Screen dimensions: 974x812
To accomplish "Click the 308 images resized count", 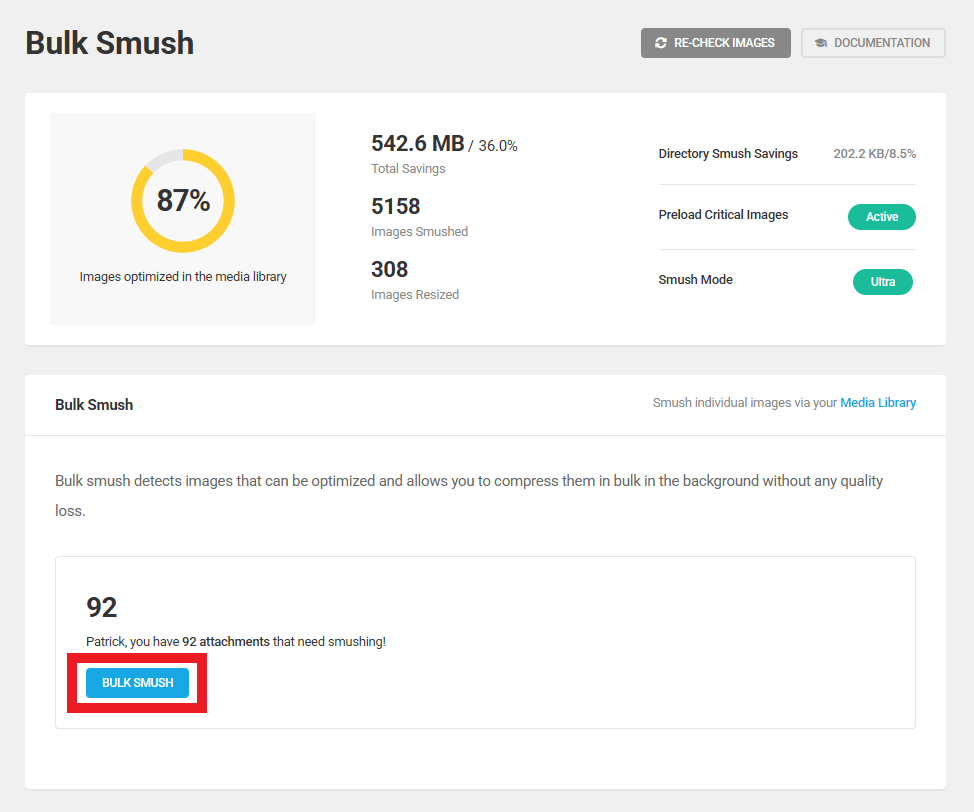I will [390, 270].
